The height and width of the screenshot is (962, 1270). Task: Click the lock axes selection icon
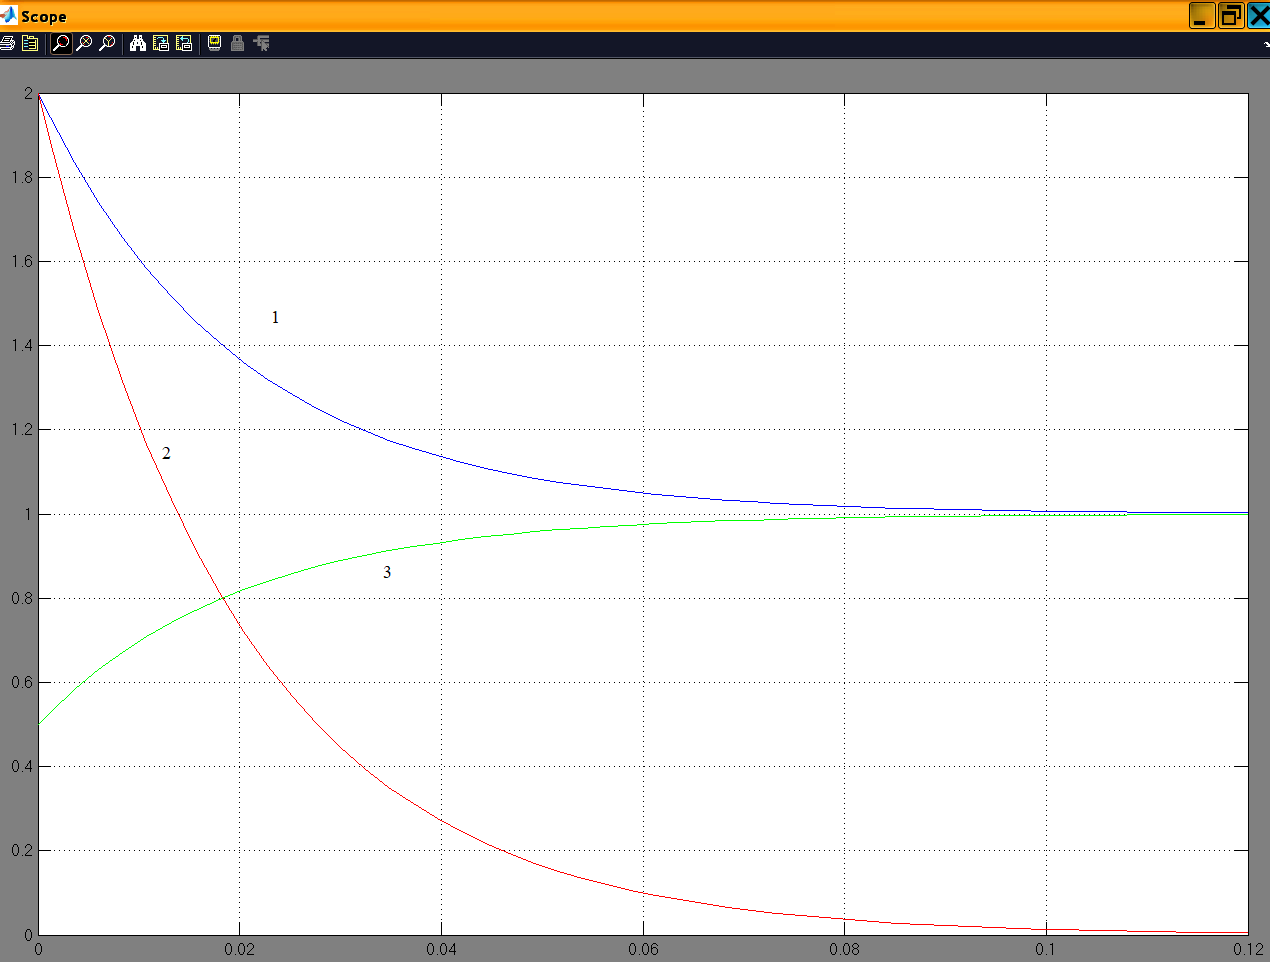tap(237, 43)
